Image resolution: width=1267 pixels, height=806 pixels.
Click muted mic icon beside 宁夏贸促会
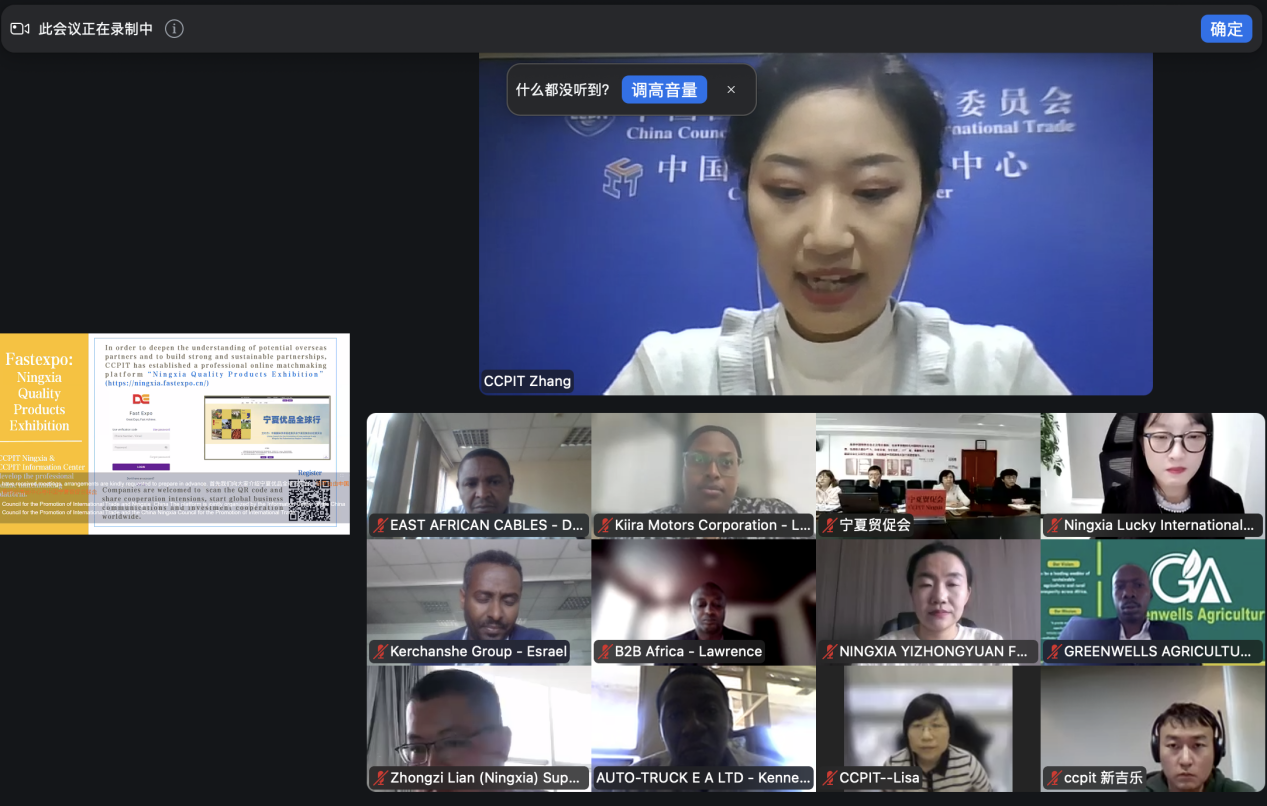pos(829,525)
